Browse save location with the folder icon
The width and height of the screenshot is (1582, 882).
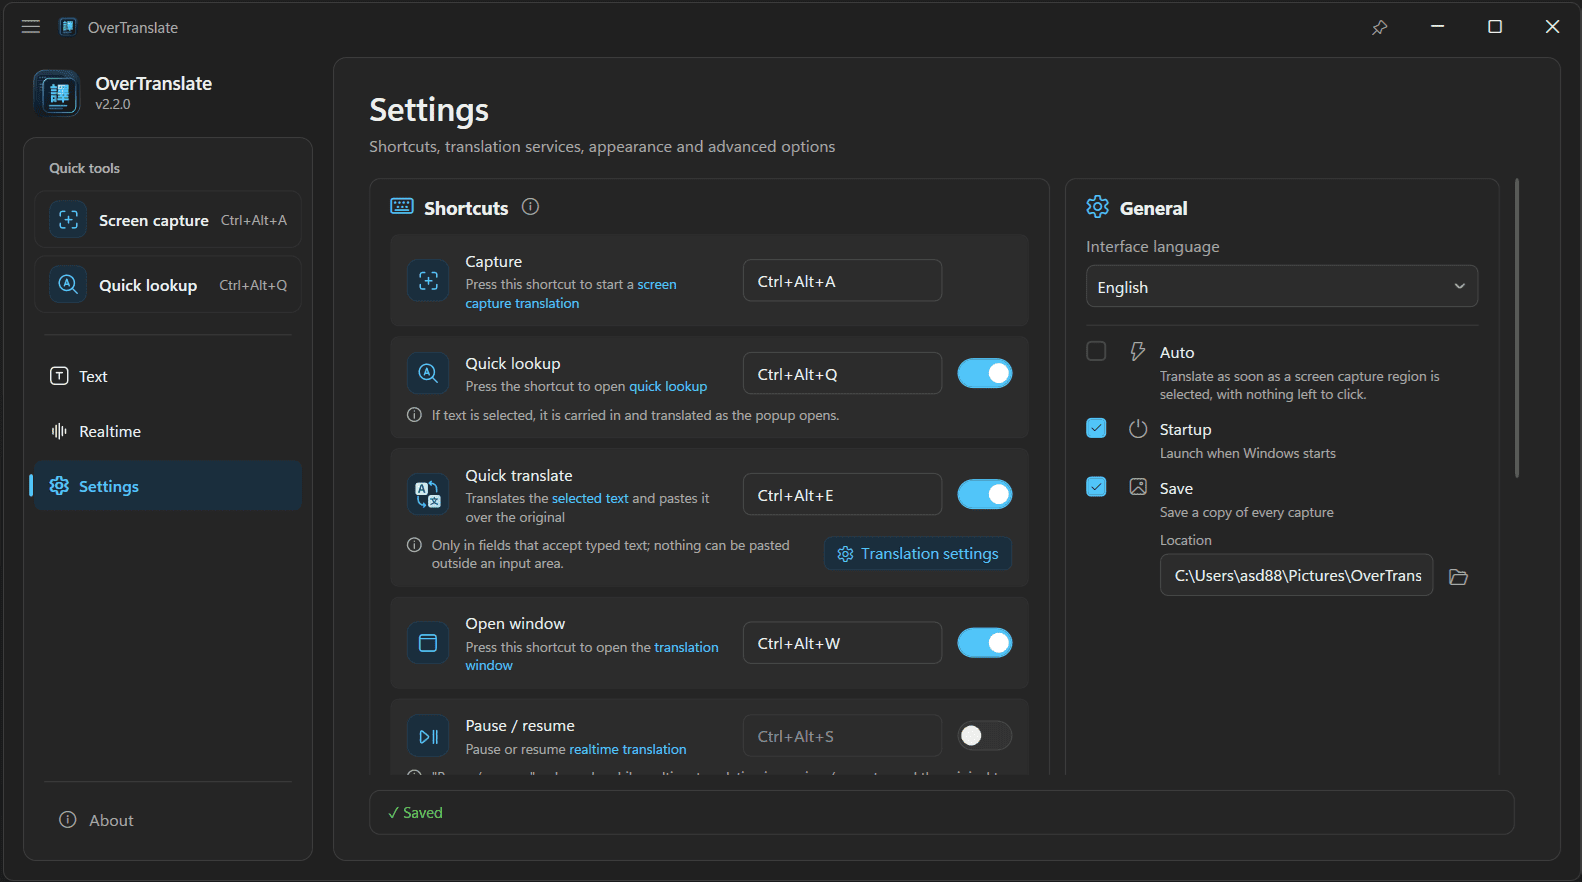click(1458, 577)
